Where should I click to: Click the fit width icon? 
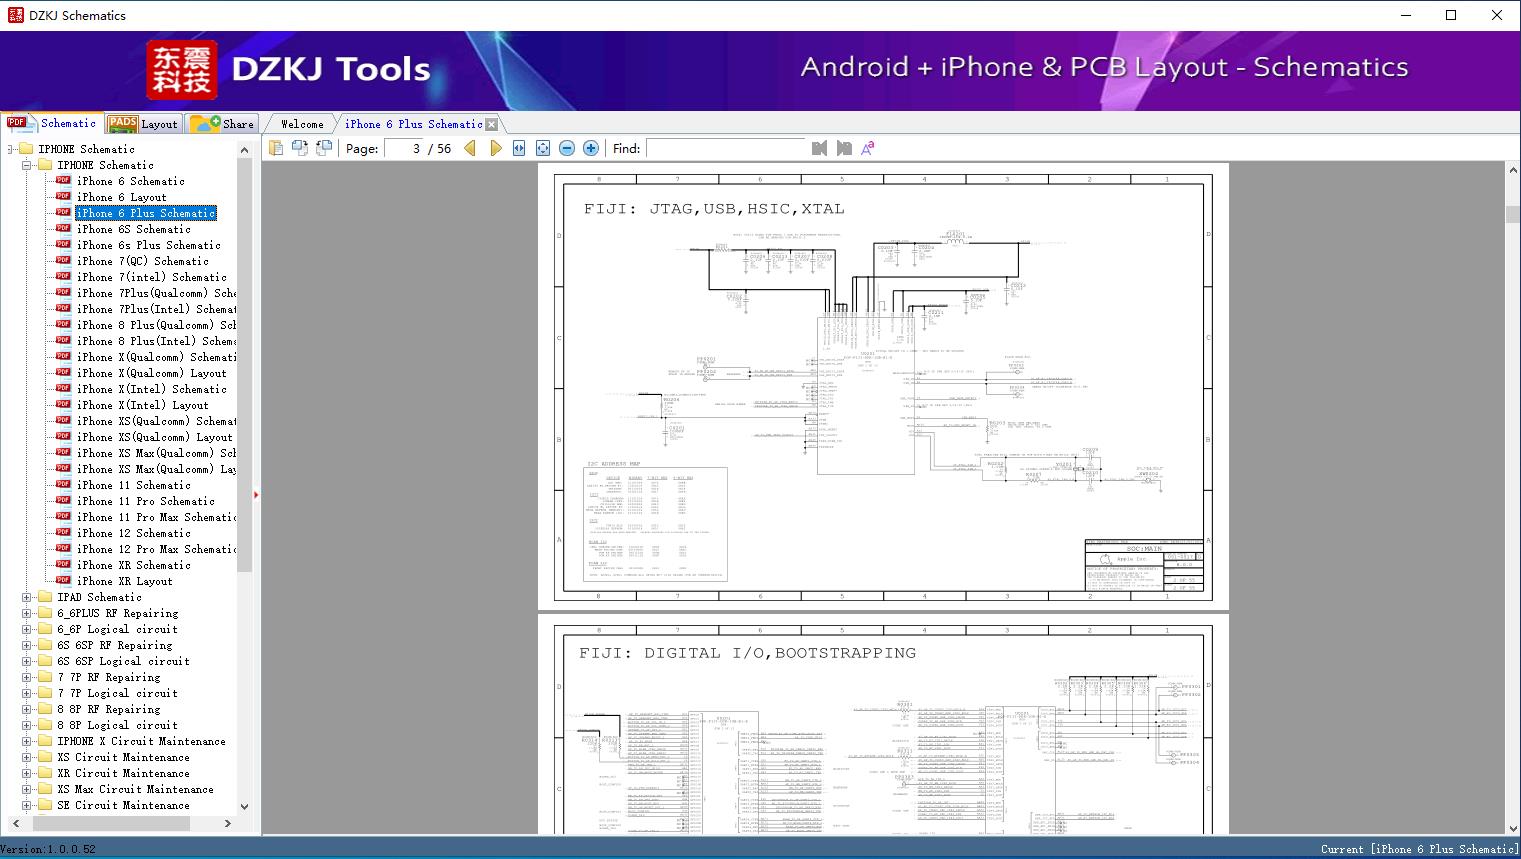[519, 148]
